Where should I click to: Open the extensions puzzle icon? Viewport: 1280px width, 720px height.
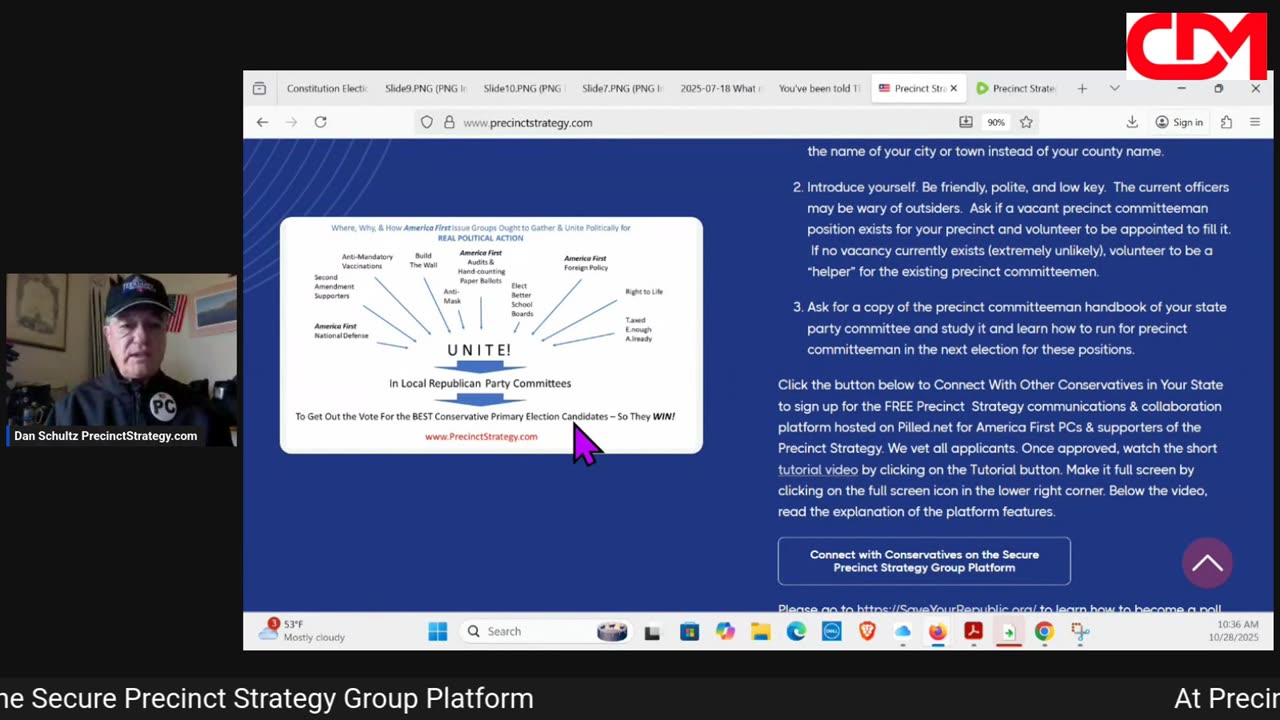pos(1226,122)
